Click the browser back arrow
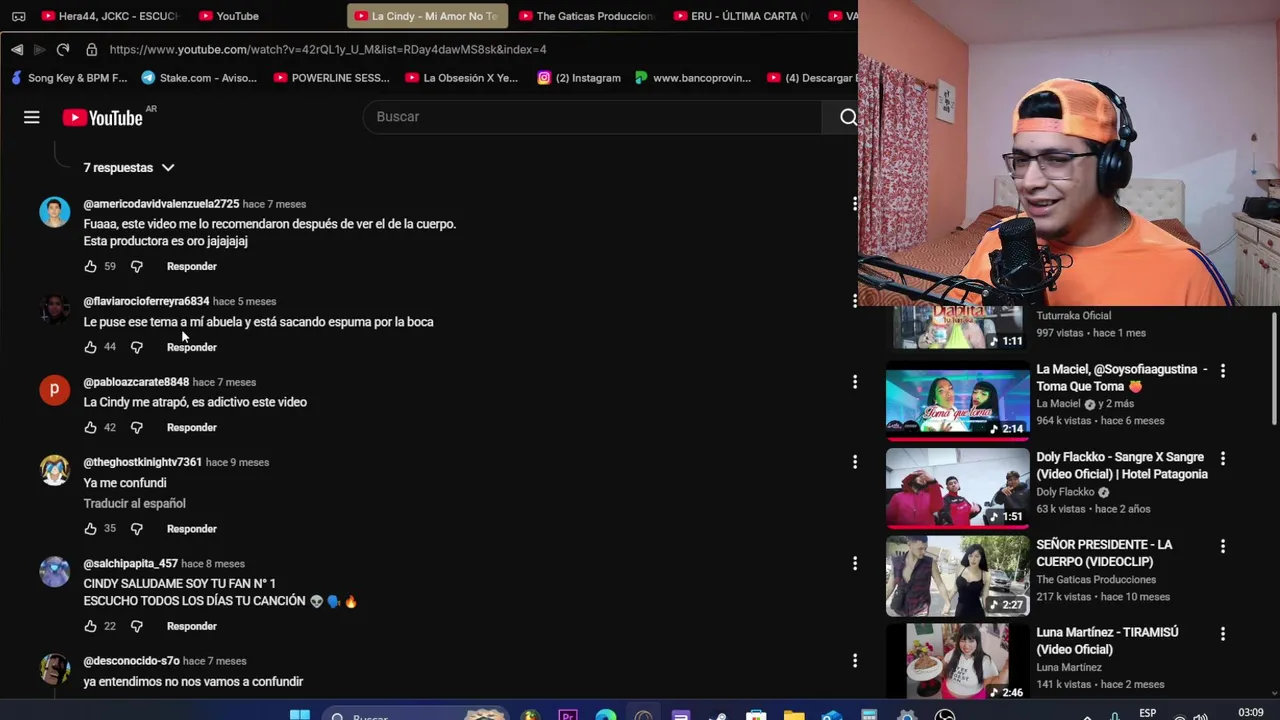Image resolution: width=1280 pixels, height=720 pixels. (x=17, y=49)
